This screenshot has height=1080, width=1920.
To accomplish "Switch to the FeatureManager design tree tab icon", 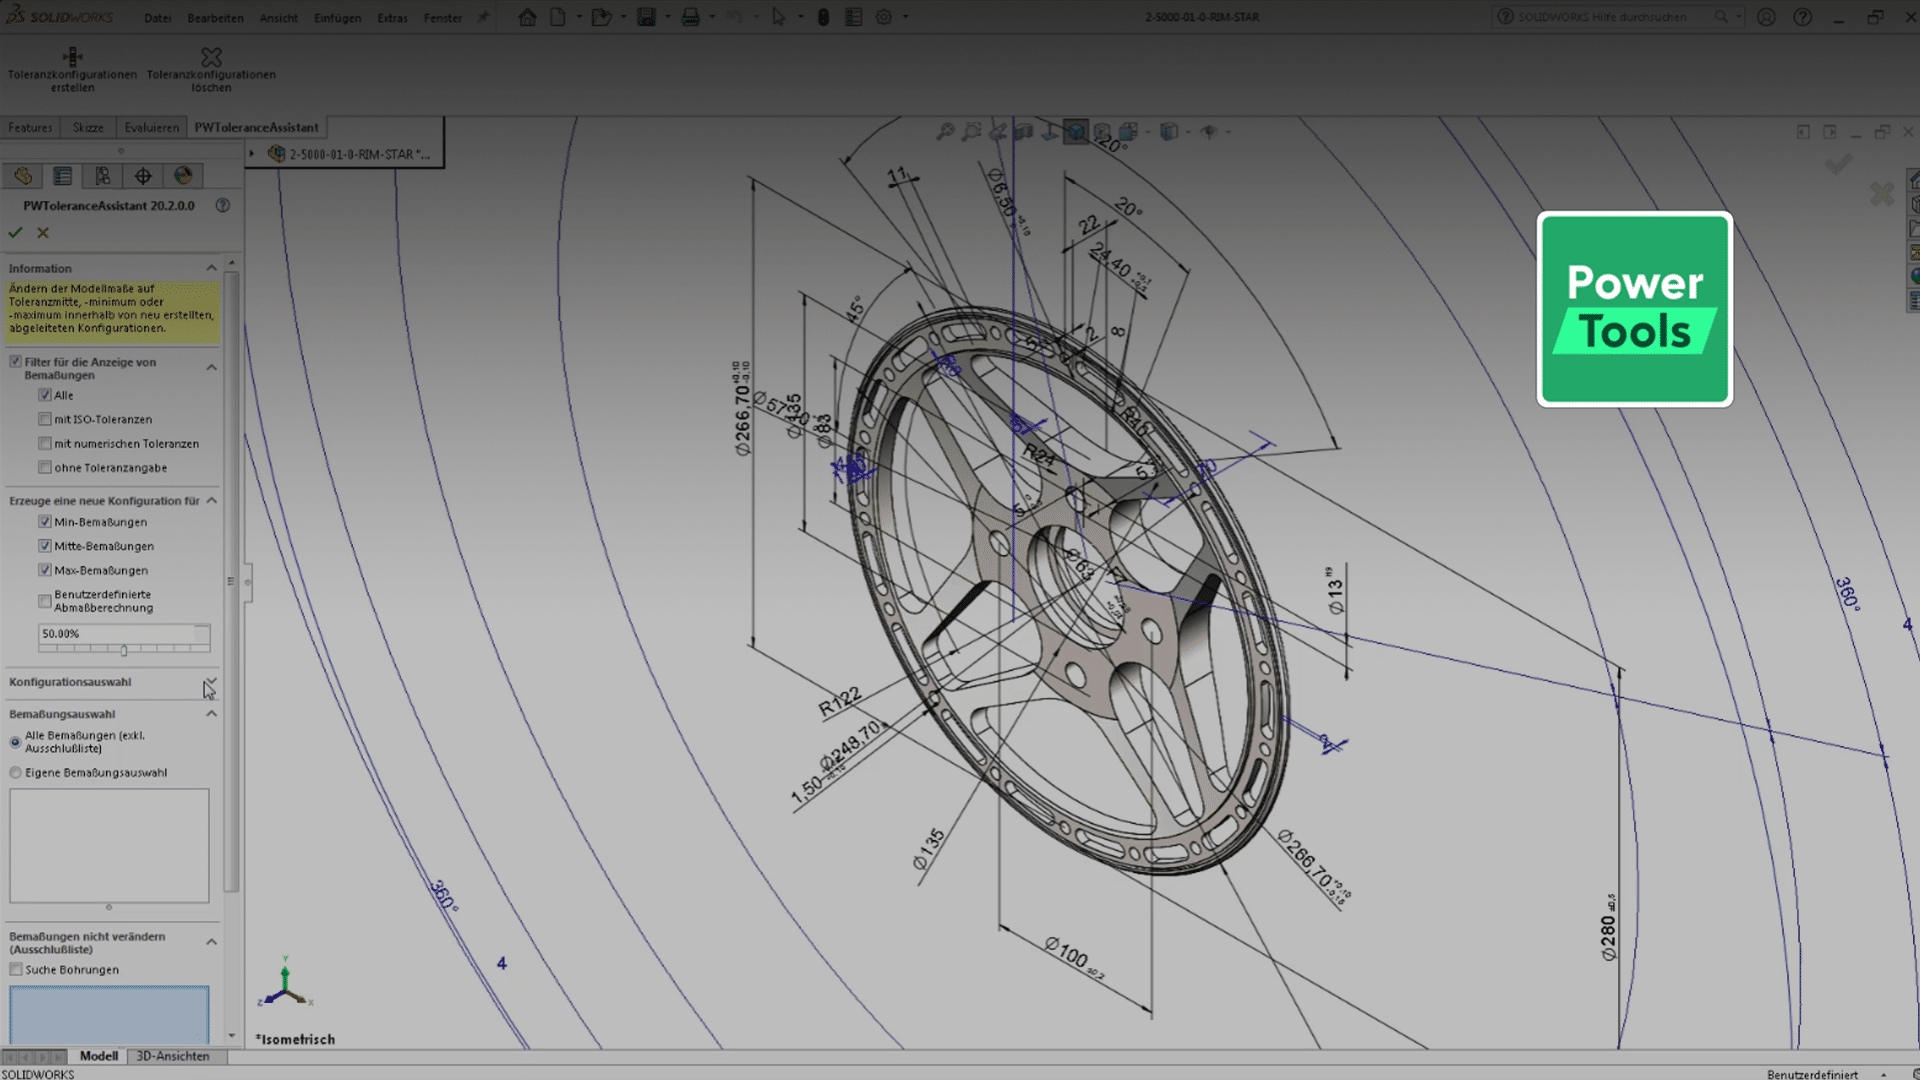I will click(x=22, y=176).
